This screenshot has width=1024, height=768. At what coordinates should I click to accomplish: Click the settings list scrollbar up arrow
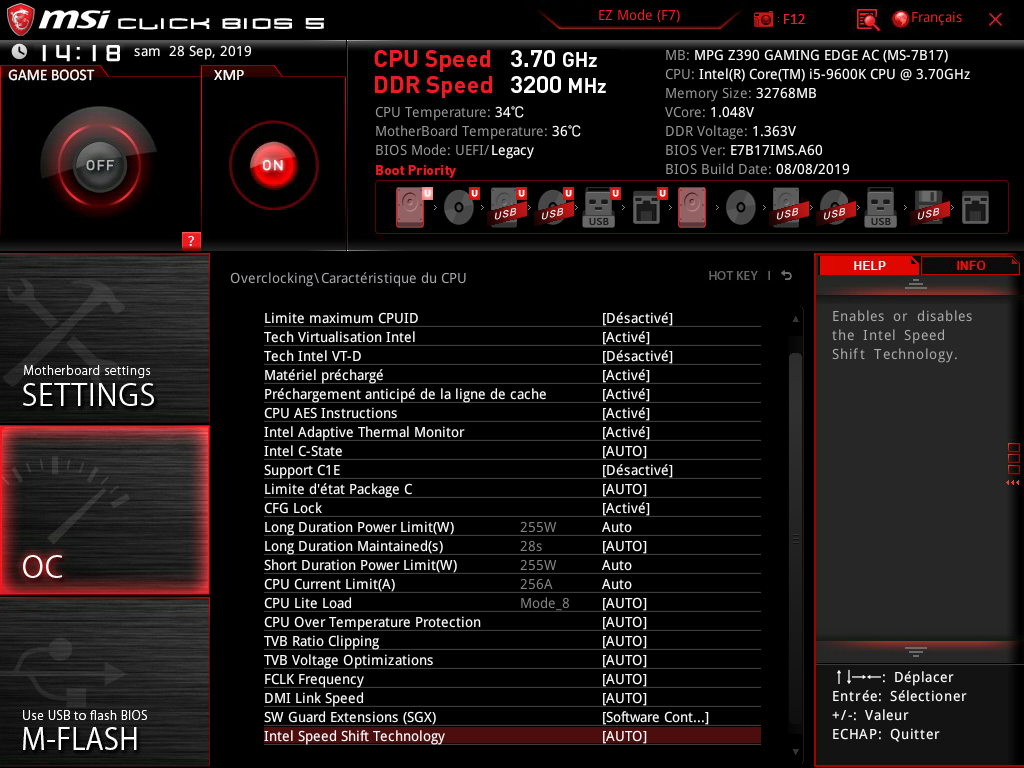click(x=795, y=319)
